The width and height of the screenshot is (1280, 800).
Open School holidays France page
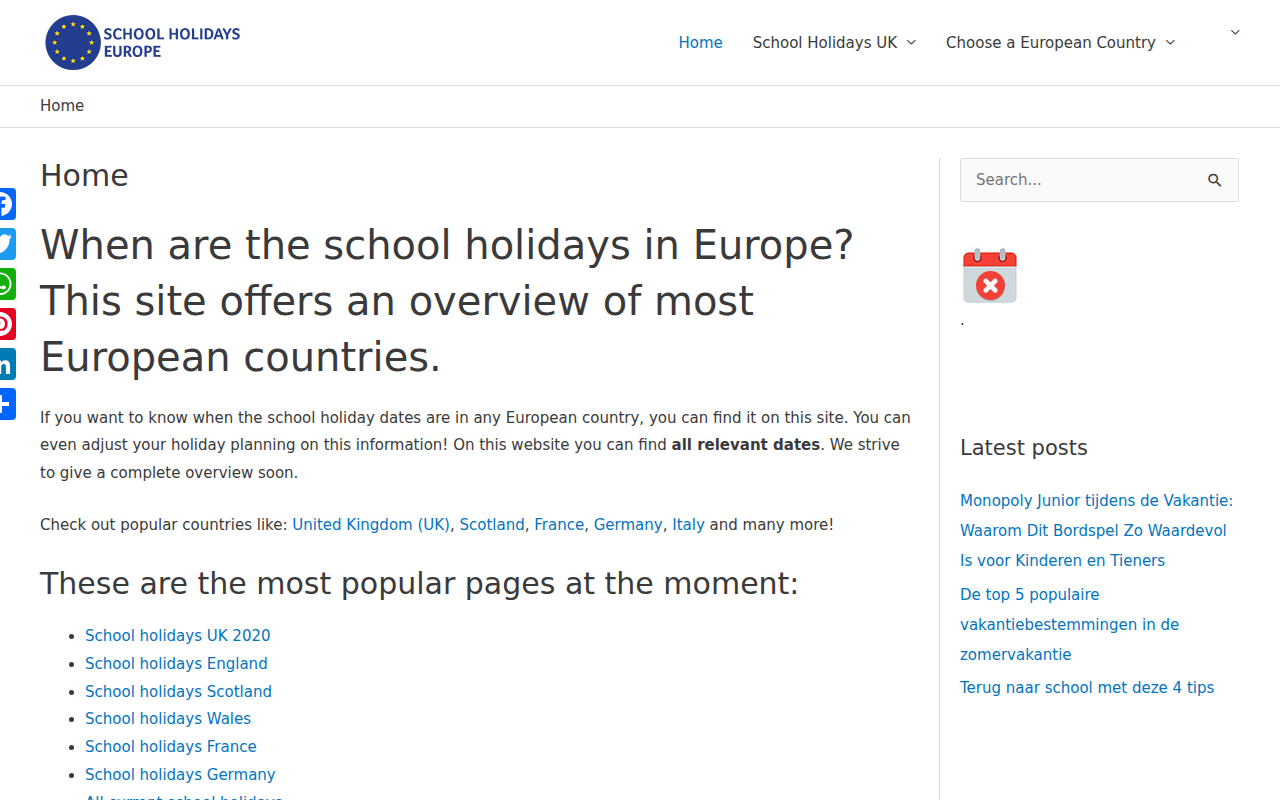click(x=171, y=746)
